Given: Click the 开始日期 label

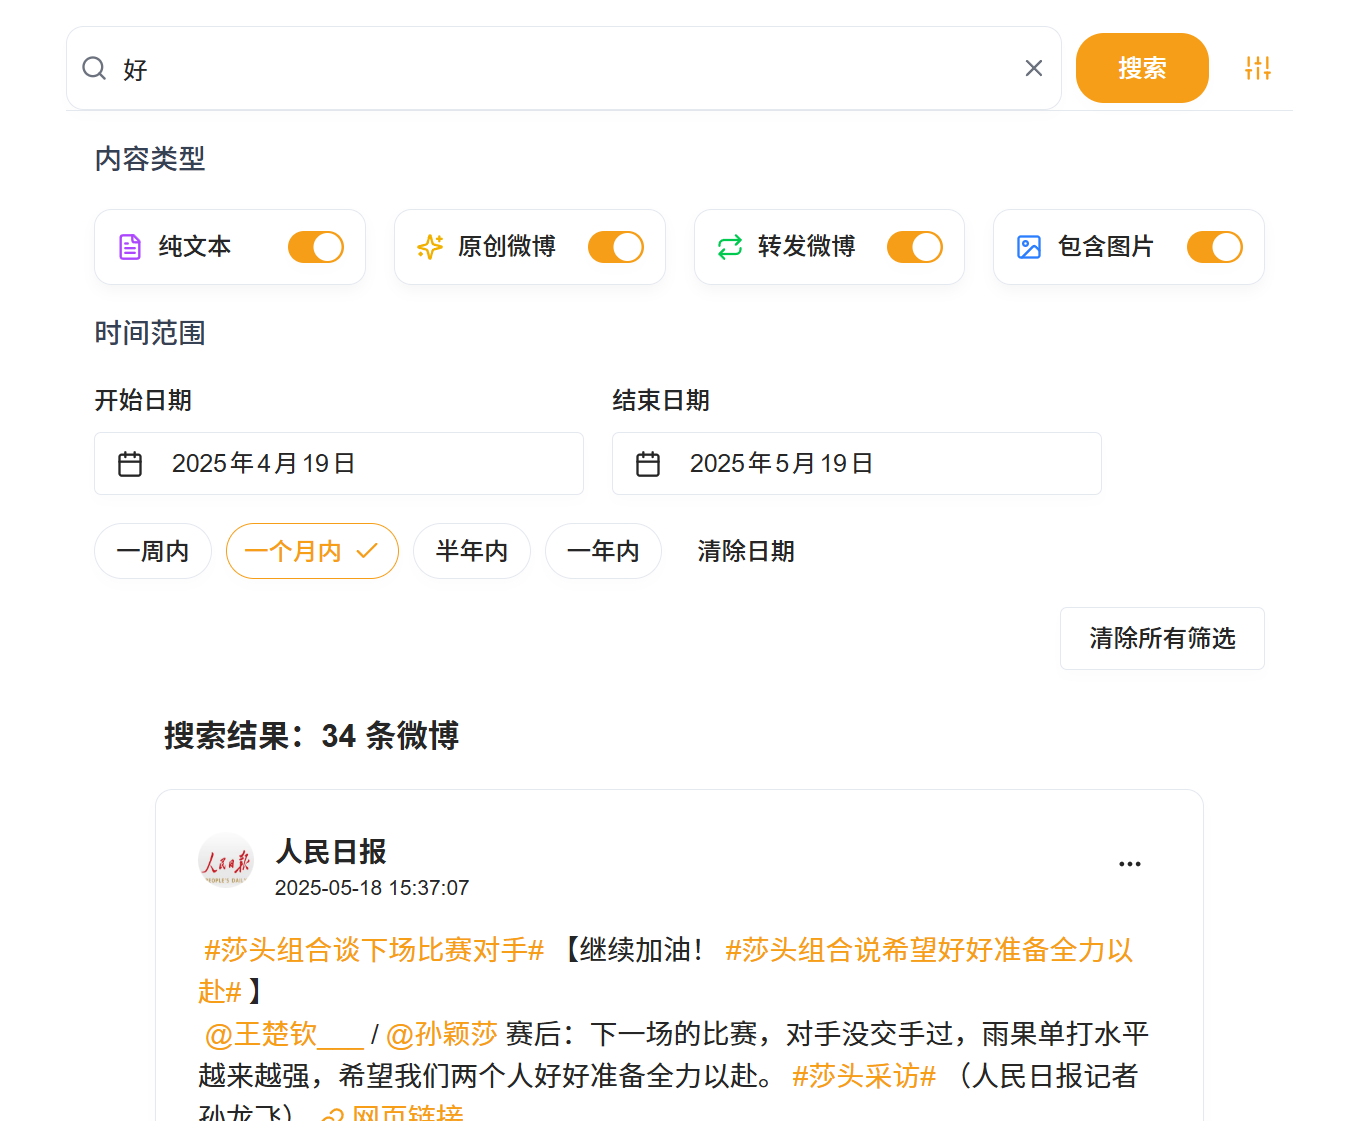Looking at the screenshot, I should click(143, 401).
